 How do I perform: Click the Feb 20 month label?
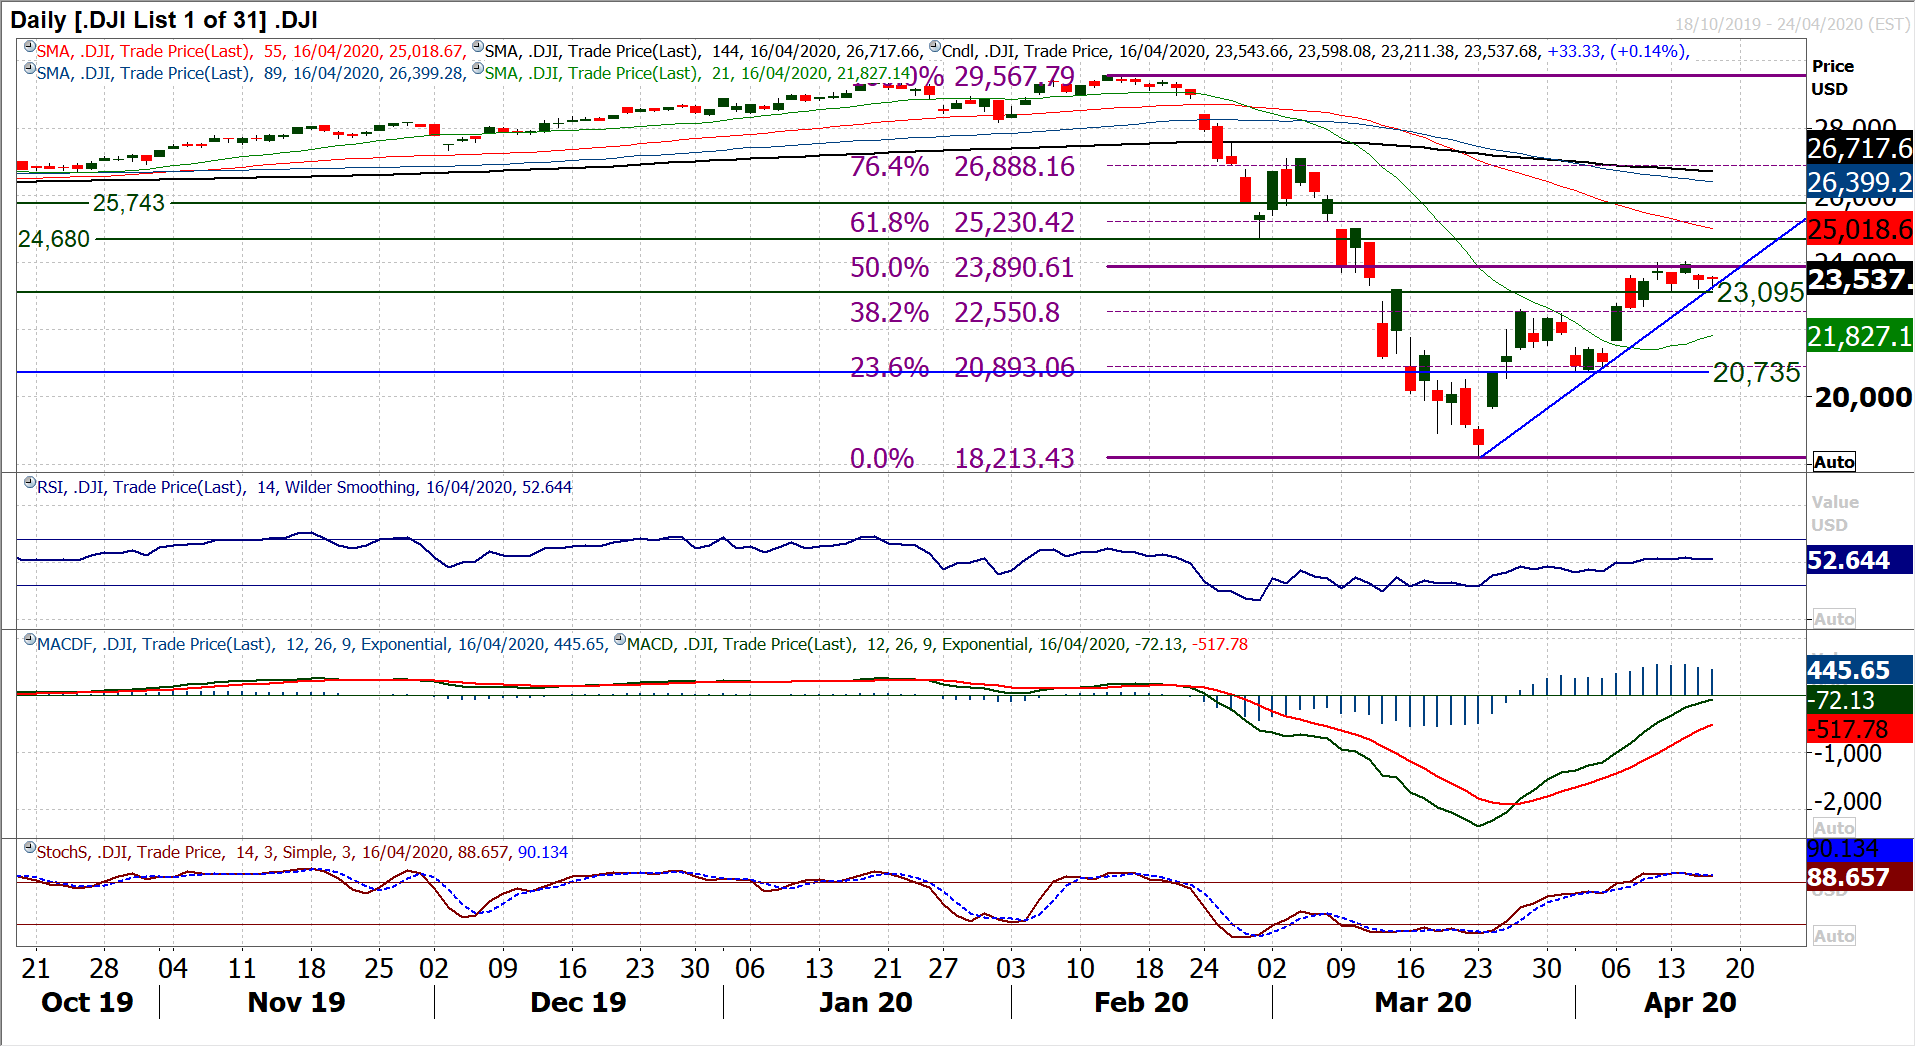coord(1141,1002)
